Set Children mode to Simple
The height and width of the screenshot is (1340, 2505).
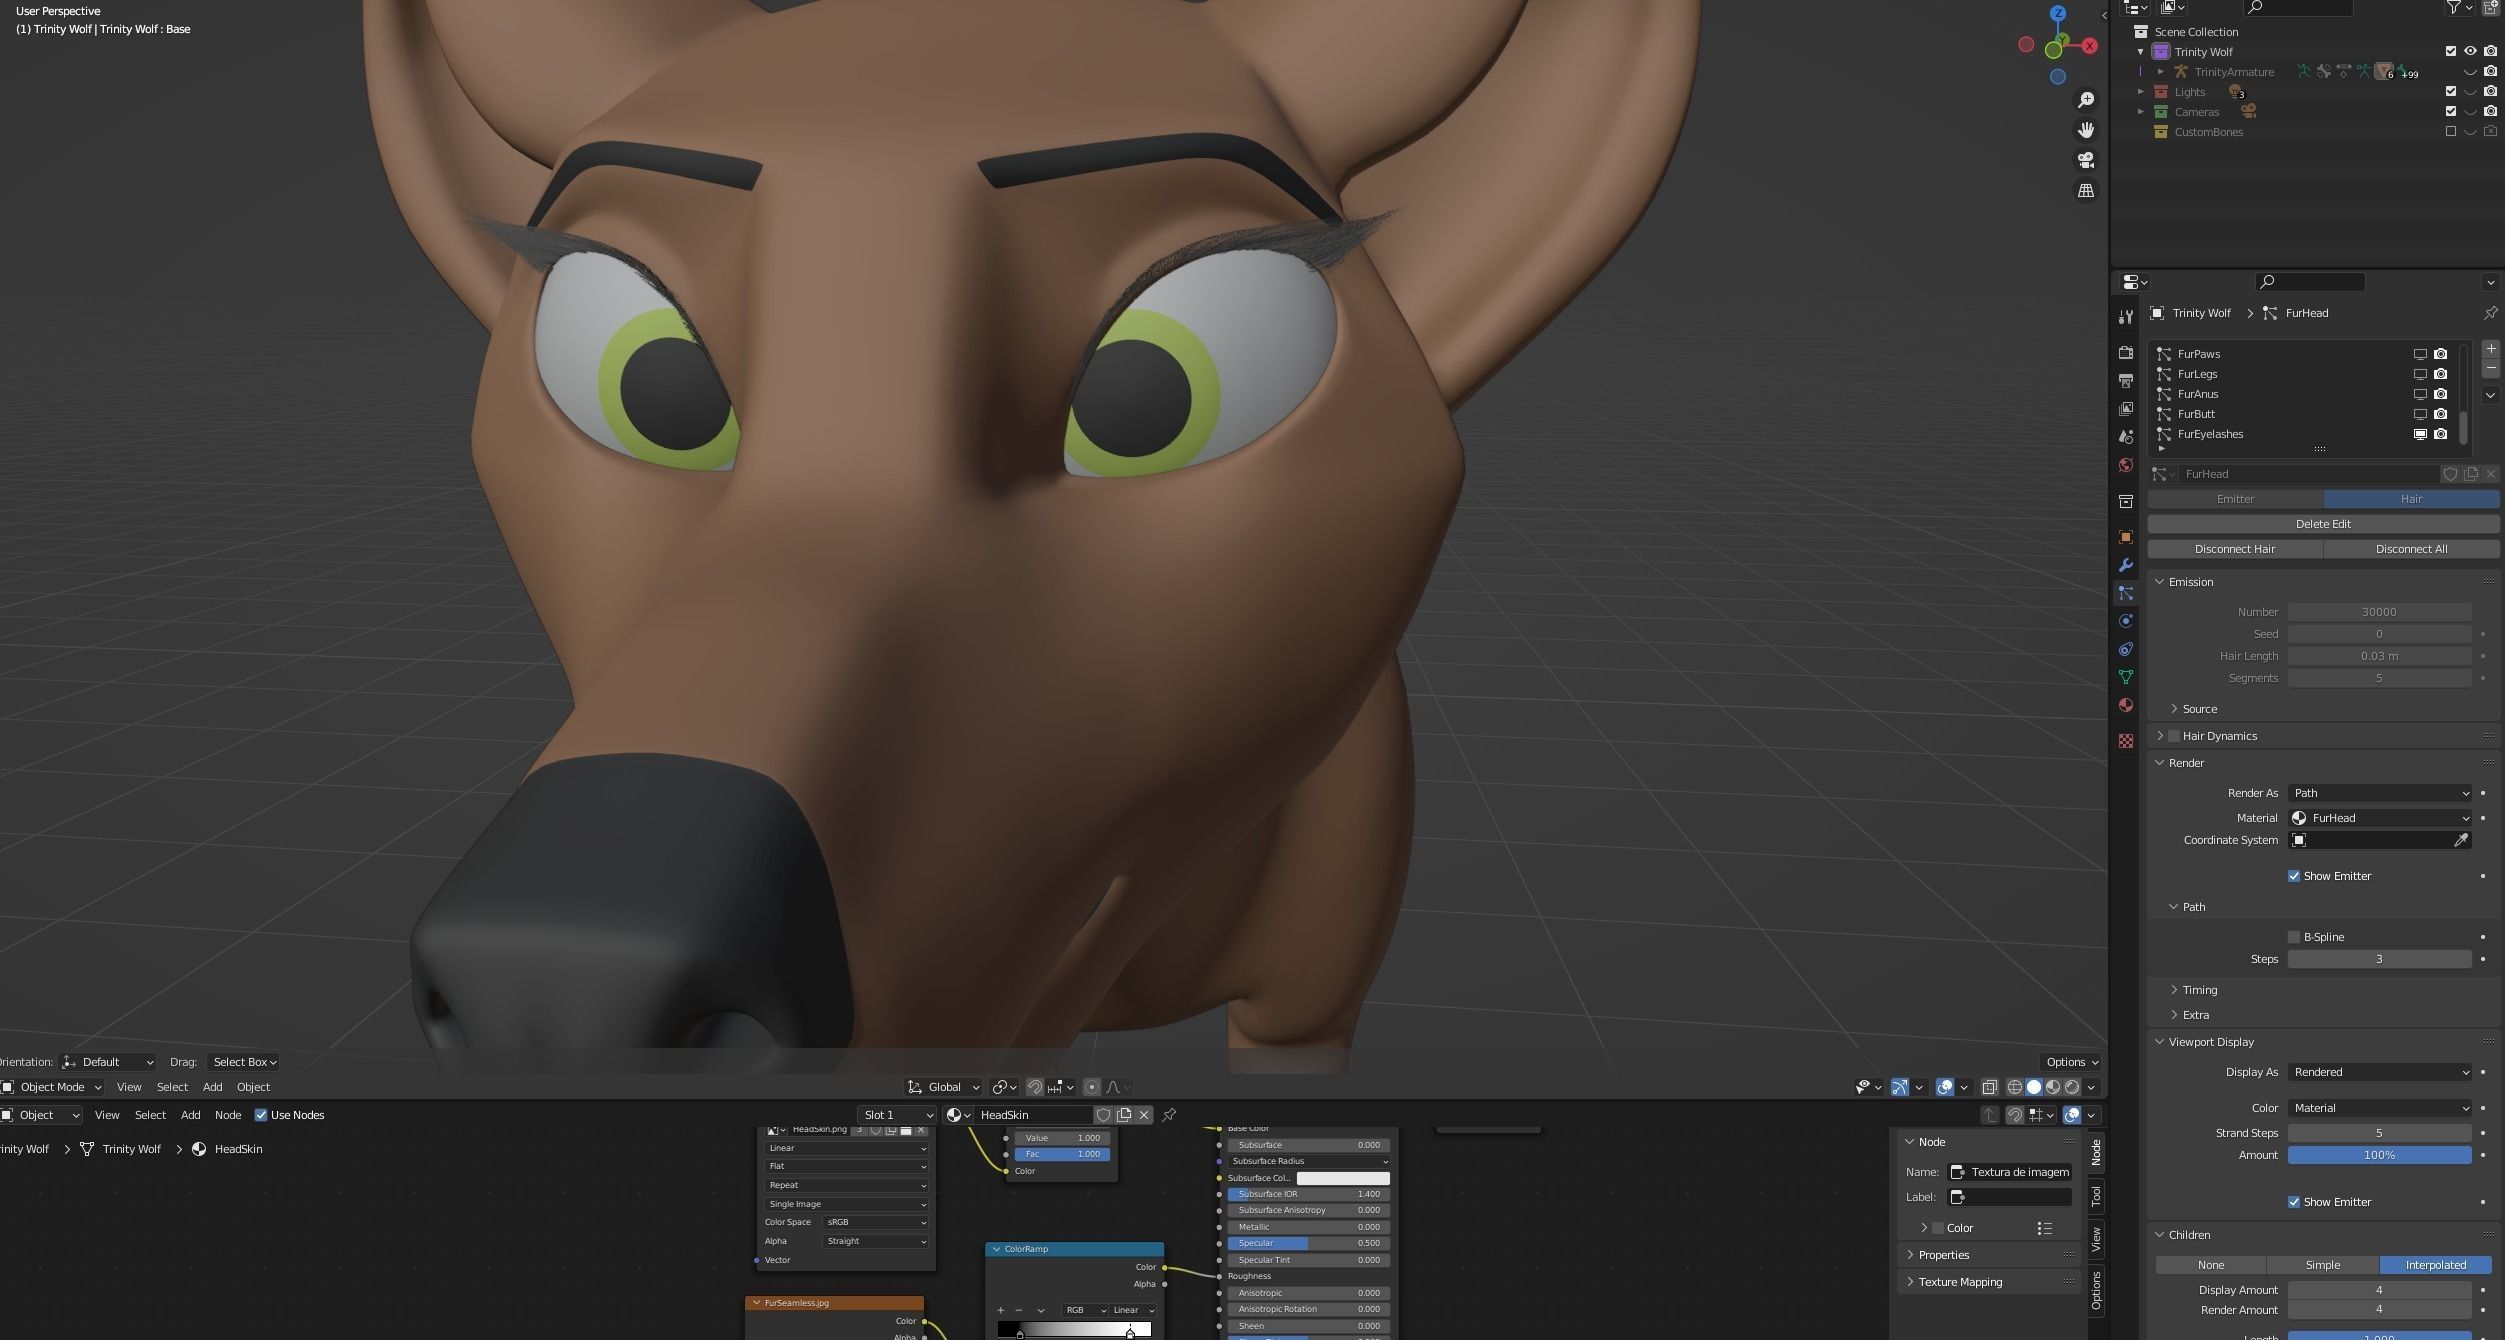(x=2322, y=1265)
